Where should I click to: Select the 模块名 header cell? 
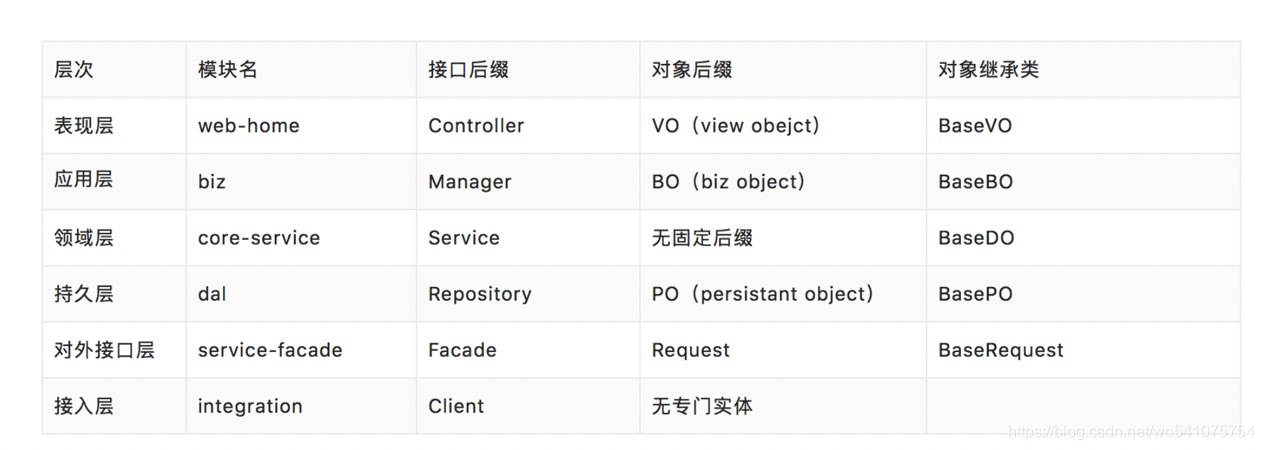301,70
